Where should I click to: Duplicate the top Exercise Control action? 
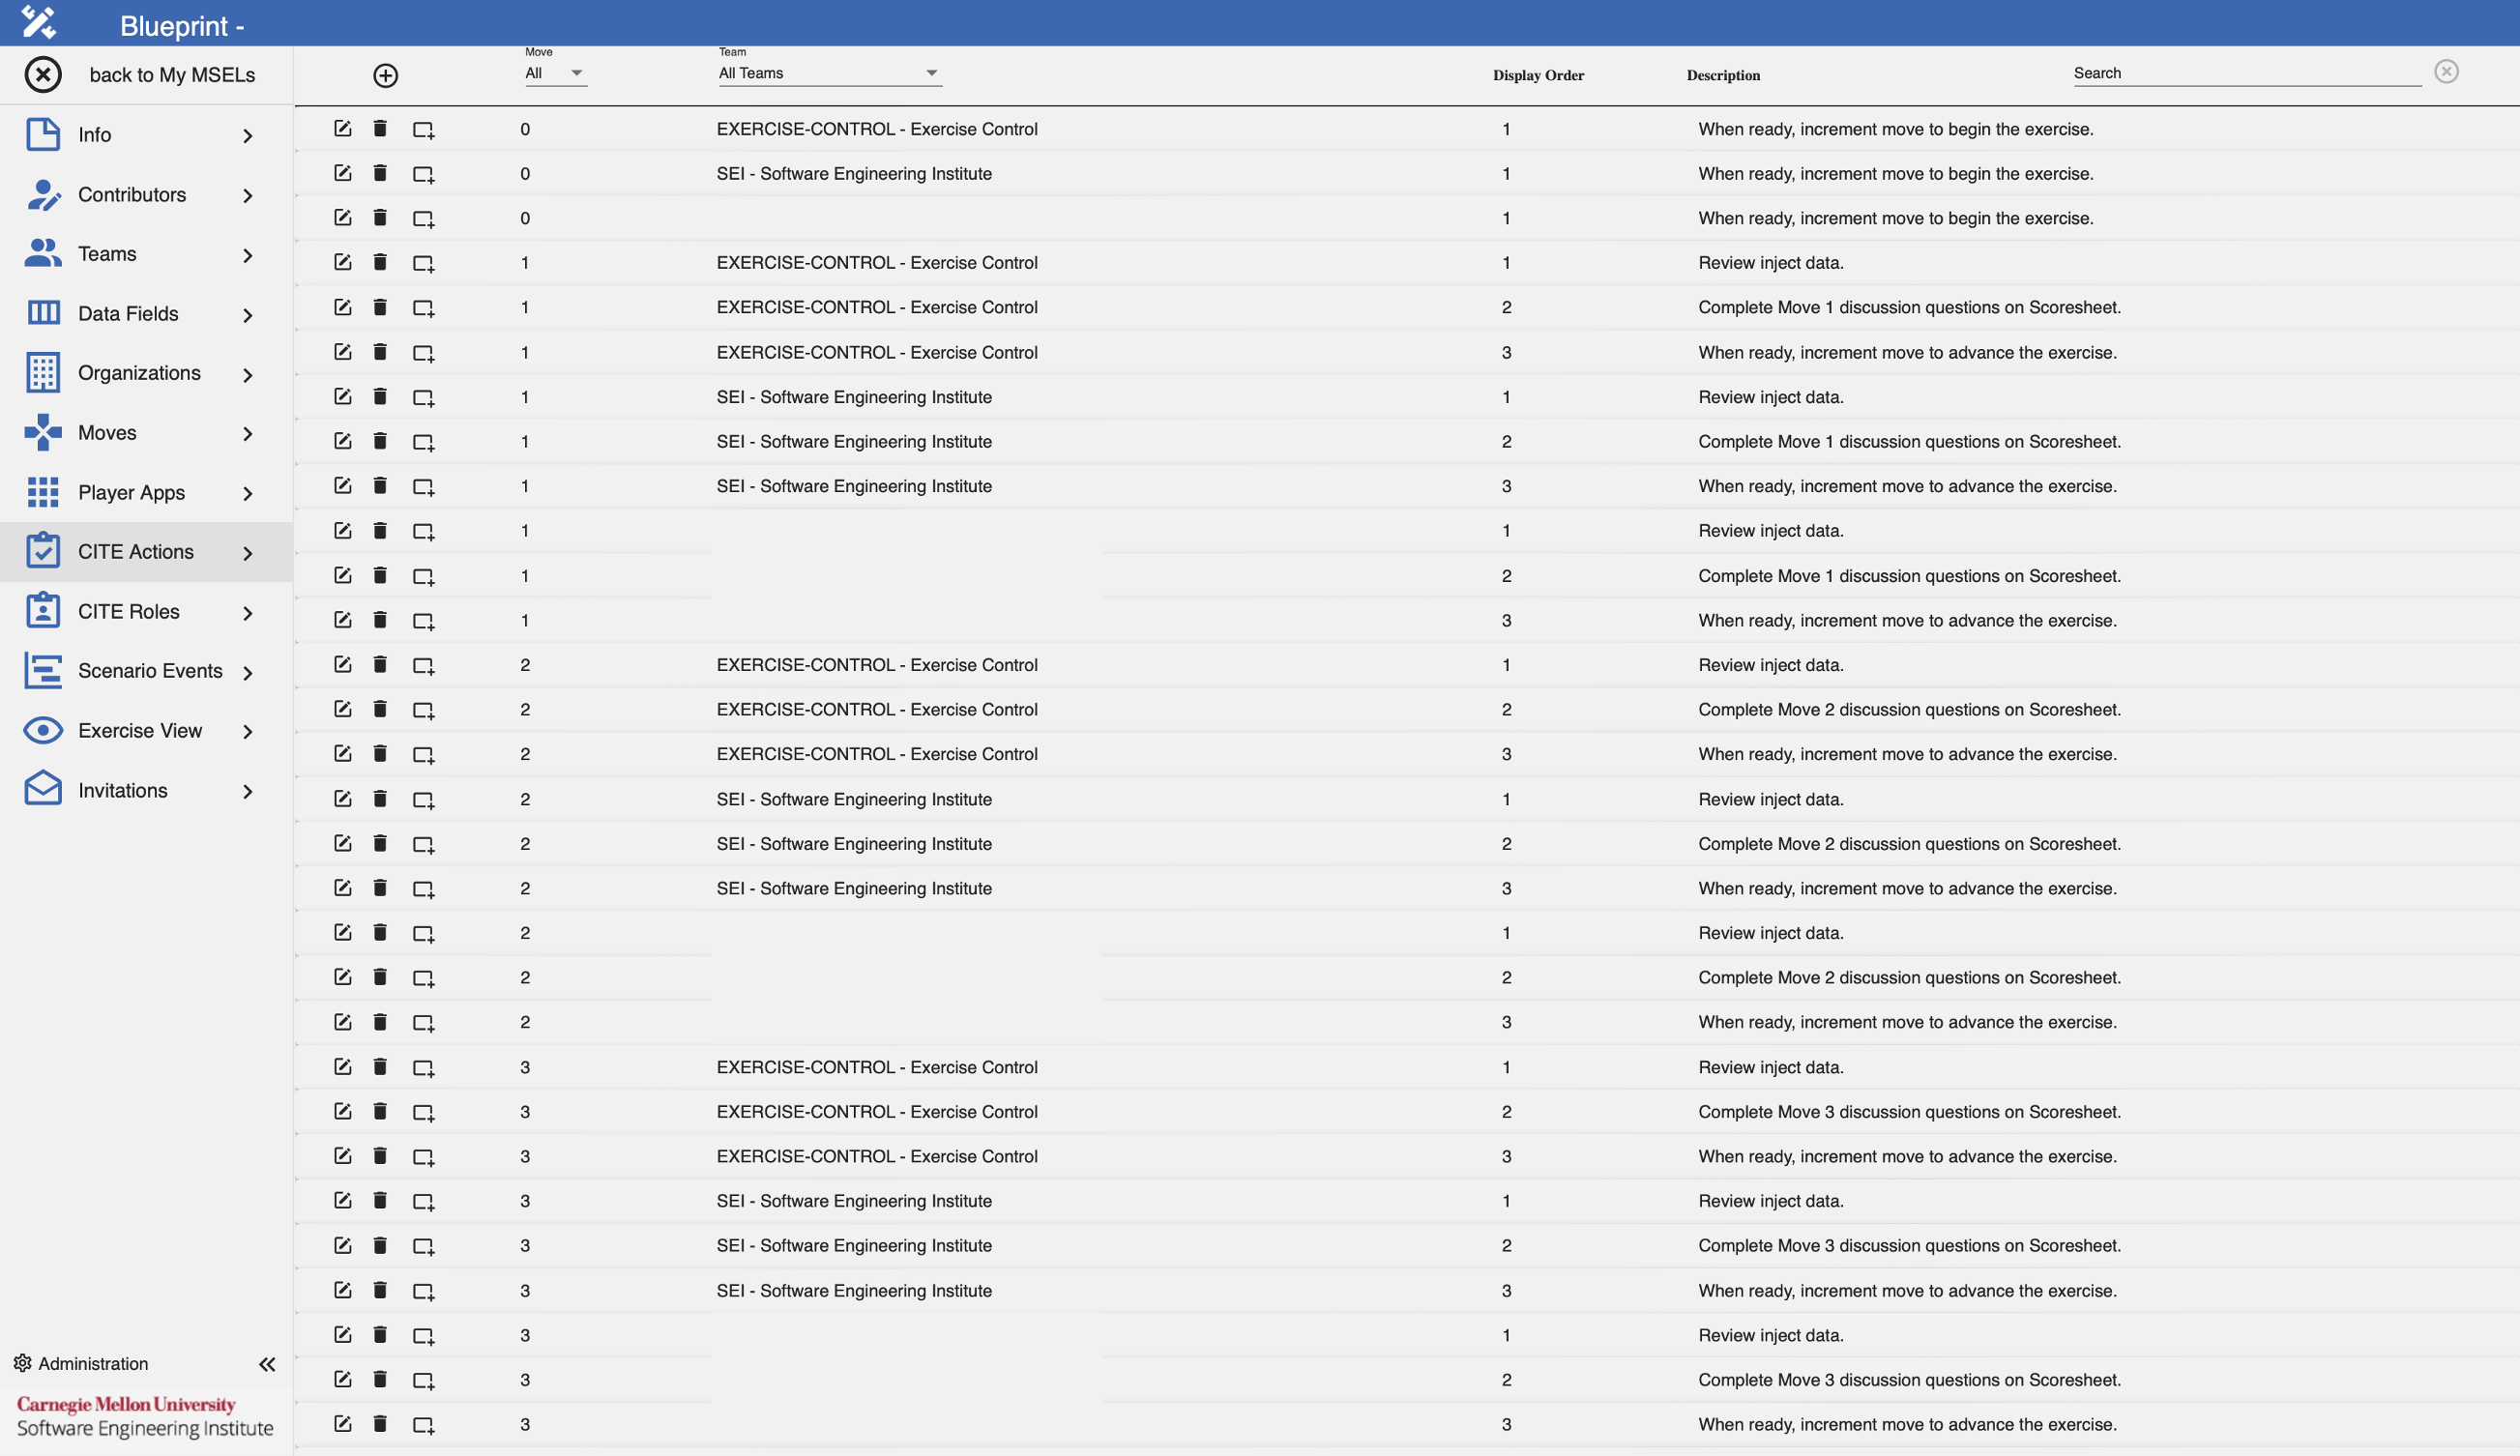[x=422, y=128]
